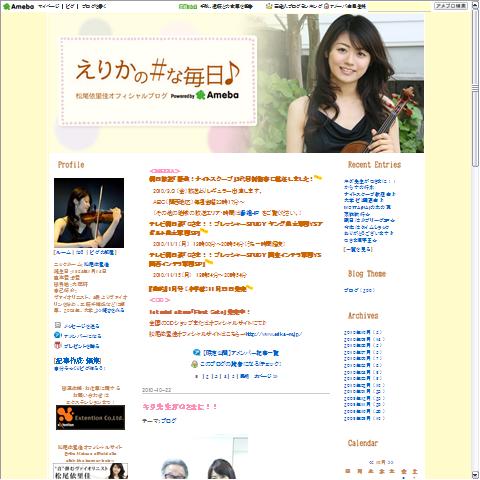The height and width of the screenshot is (480, 480).
Task: Open the ブログ category link under Blog Theme
Action: click(359, 290)
